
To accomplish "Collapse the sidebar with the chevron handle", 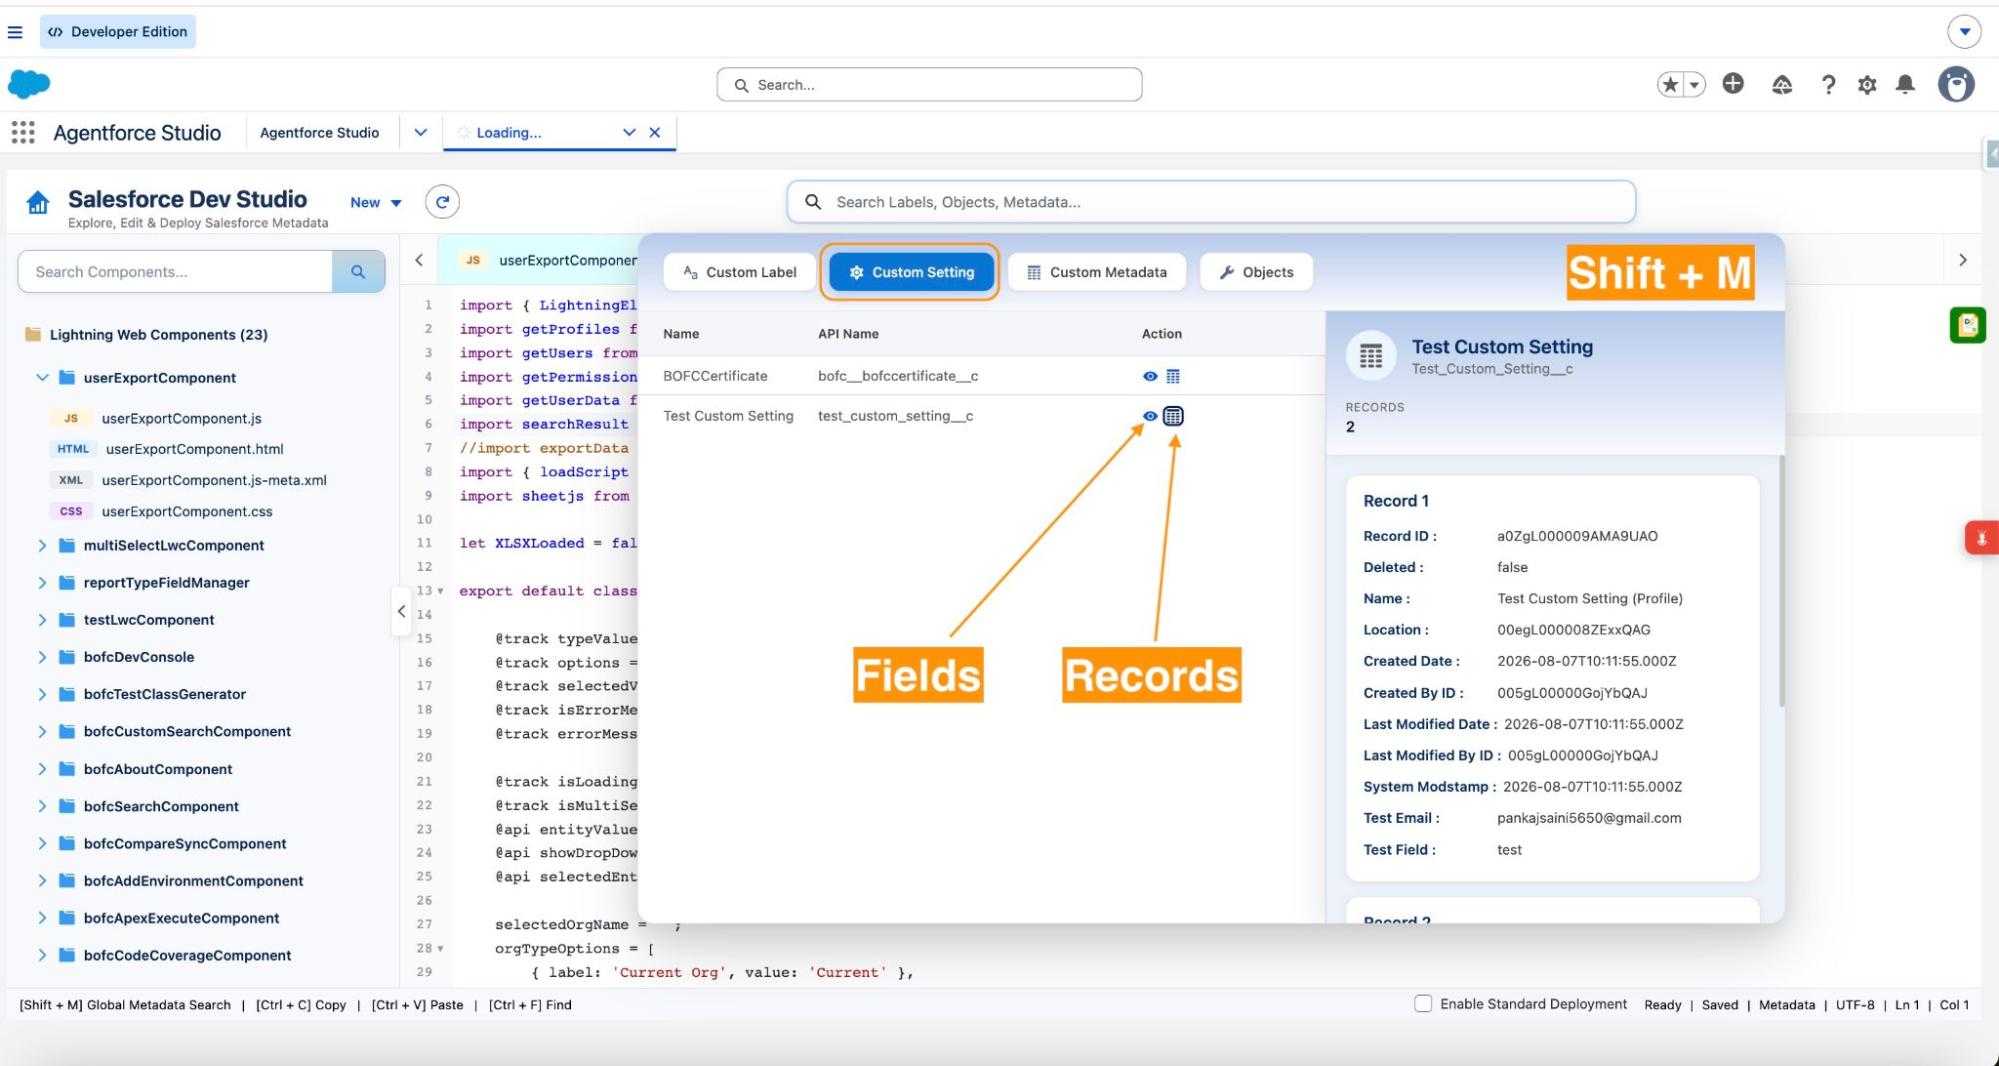I will click(401, 611).
